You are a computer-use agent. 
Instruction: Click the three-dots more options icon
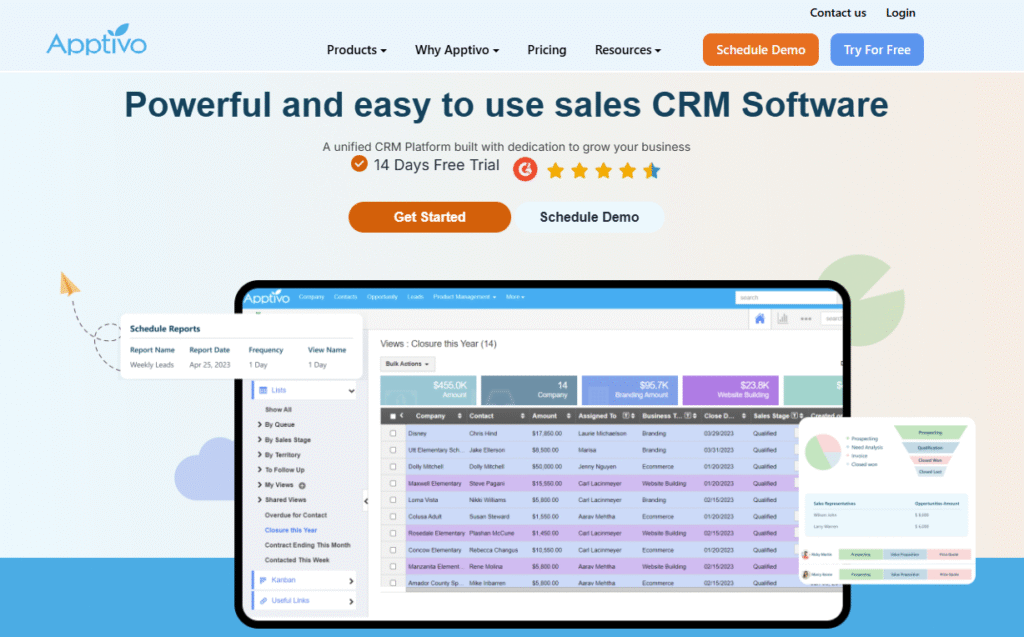tap(806, 319)
